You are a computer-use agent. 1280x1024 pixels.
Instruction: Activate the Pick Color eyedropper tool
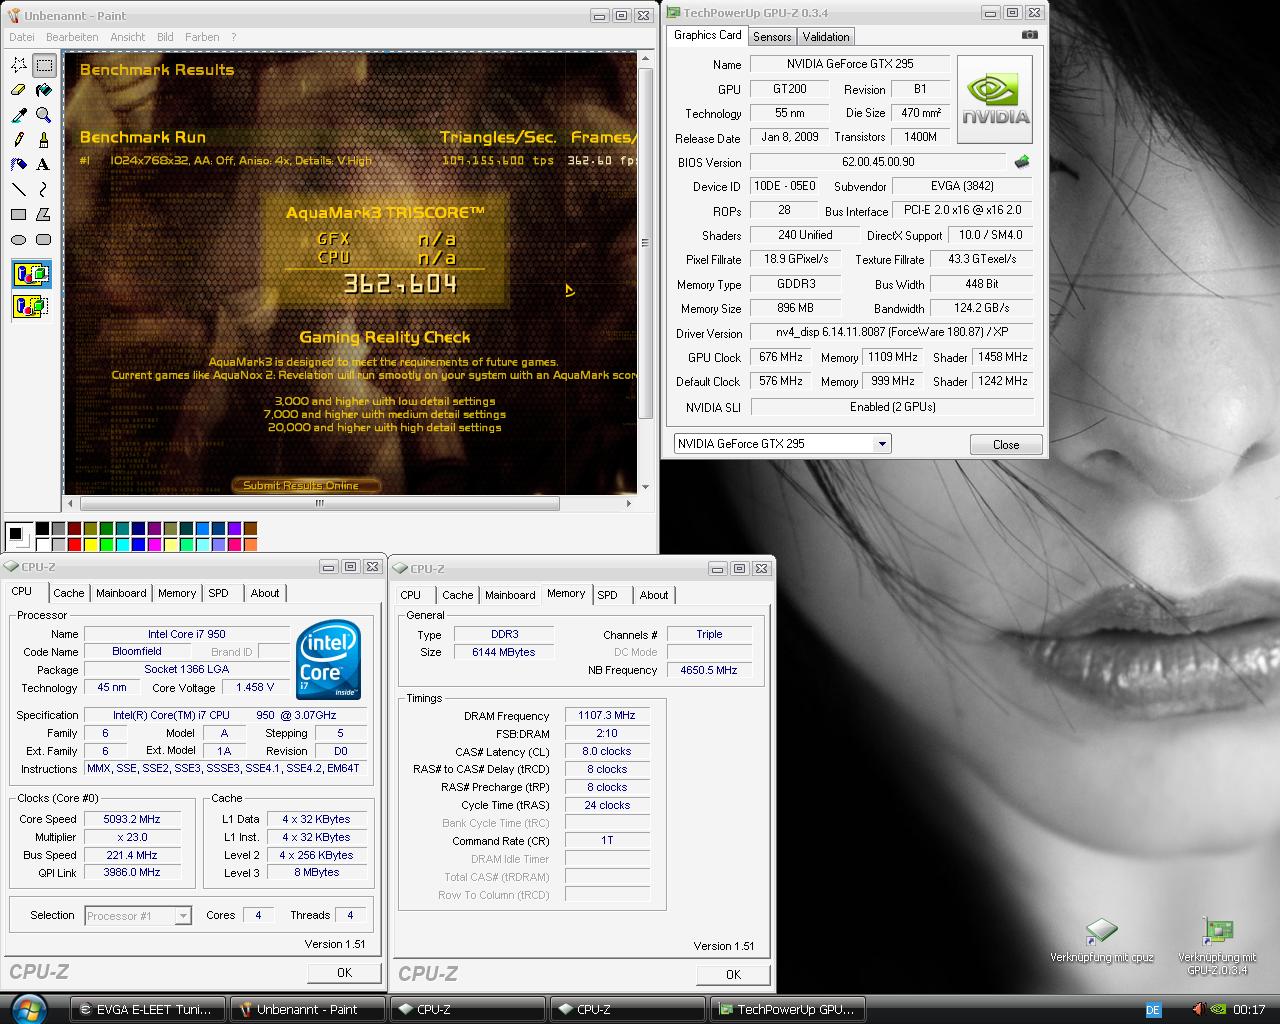(x=19, y=116)
